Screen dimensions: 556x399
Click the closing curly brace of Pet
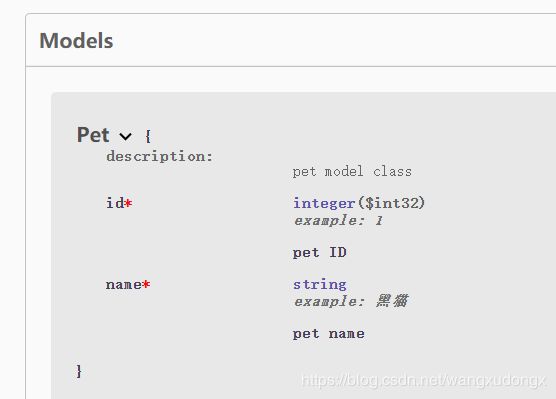(x=79, y=371)
